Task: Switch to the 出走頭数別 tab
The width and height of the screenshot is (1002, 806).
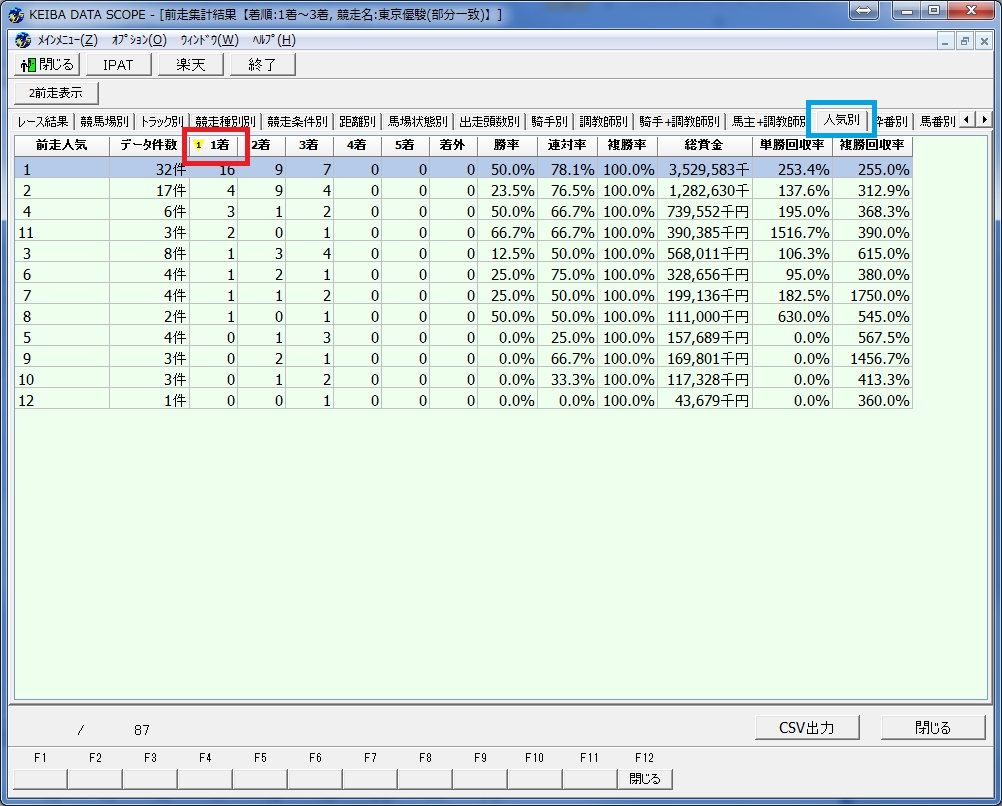Action: point(489,121)
